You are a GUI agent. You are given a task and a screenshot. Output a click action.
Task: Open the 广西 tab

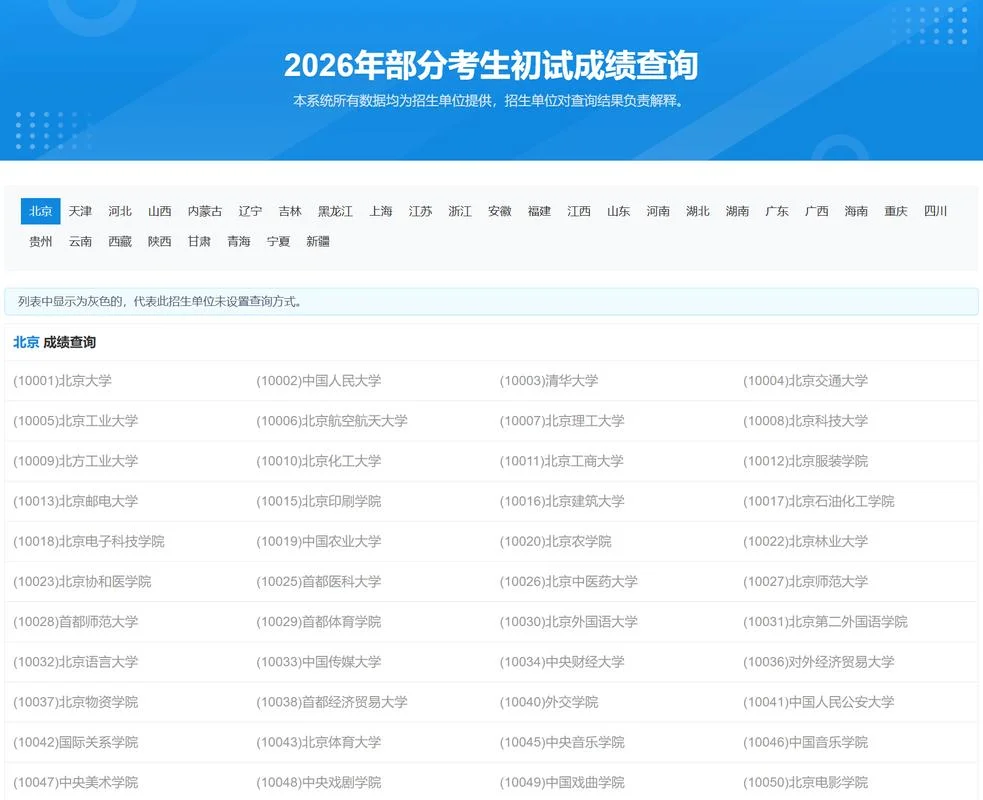pos(817,211)
